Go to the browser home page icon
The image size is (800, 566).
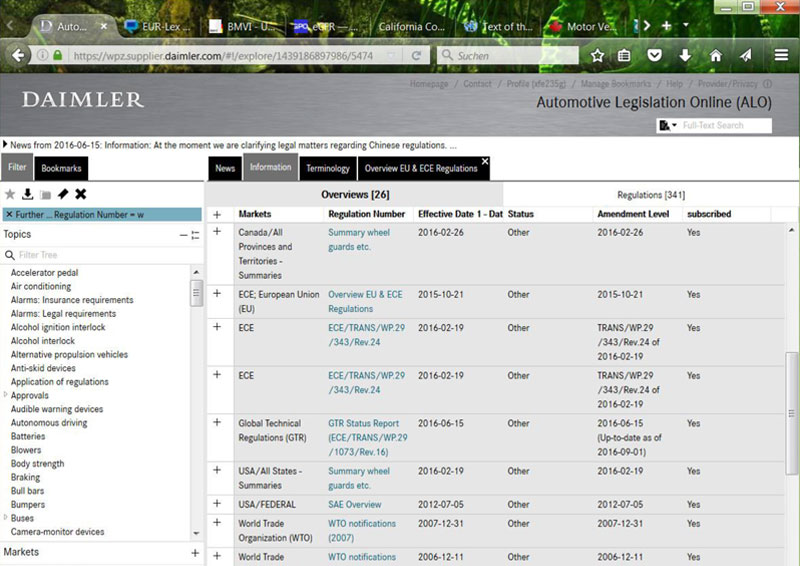tap(716, 55)
